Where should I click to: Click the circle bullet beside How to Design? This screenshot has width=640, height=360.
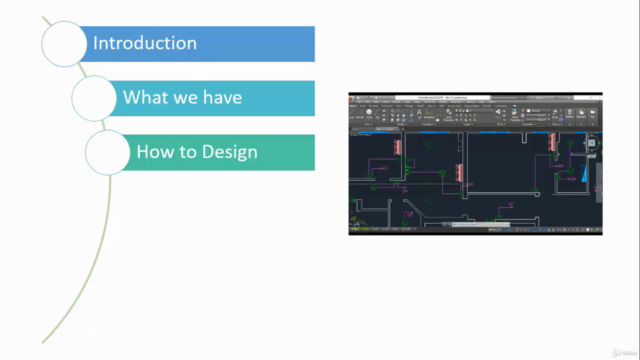click(108, 152)
